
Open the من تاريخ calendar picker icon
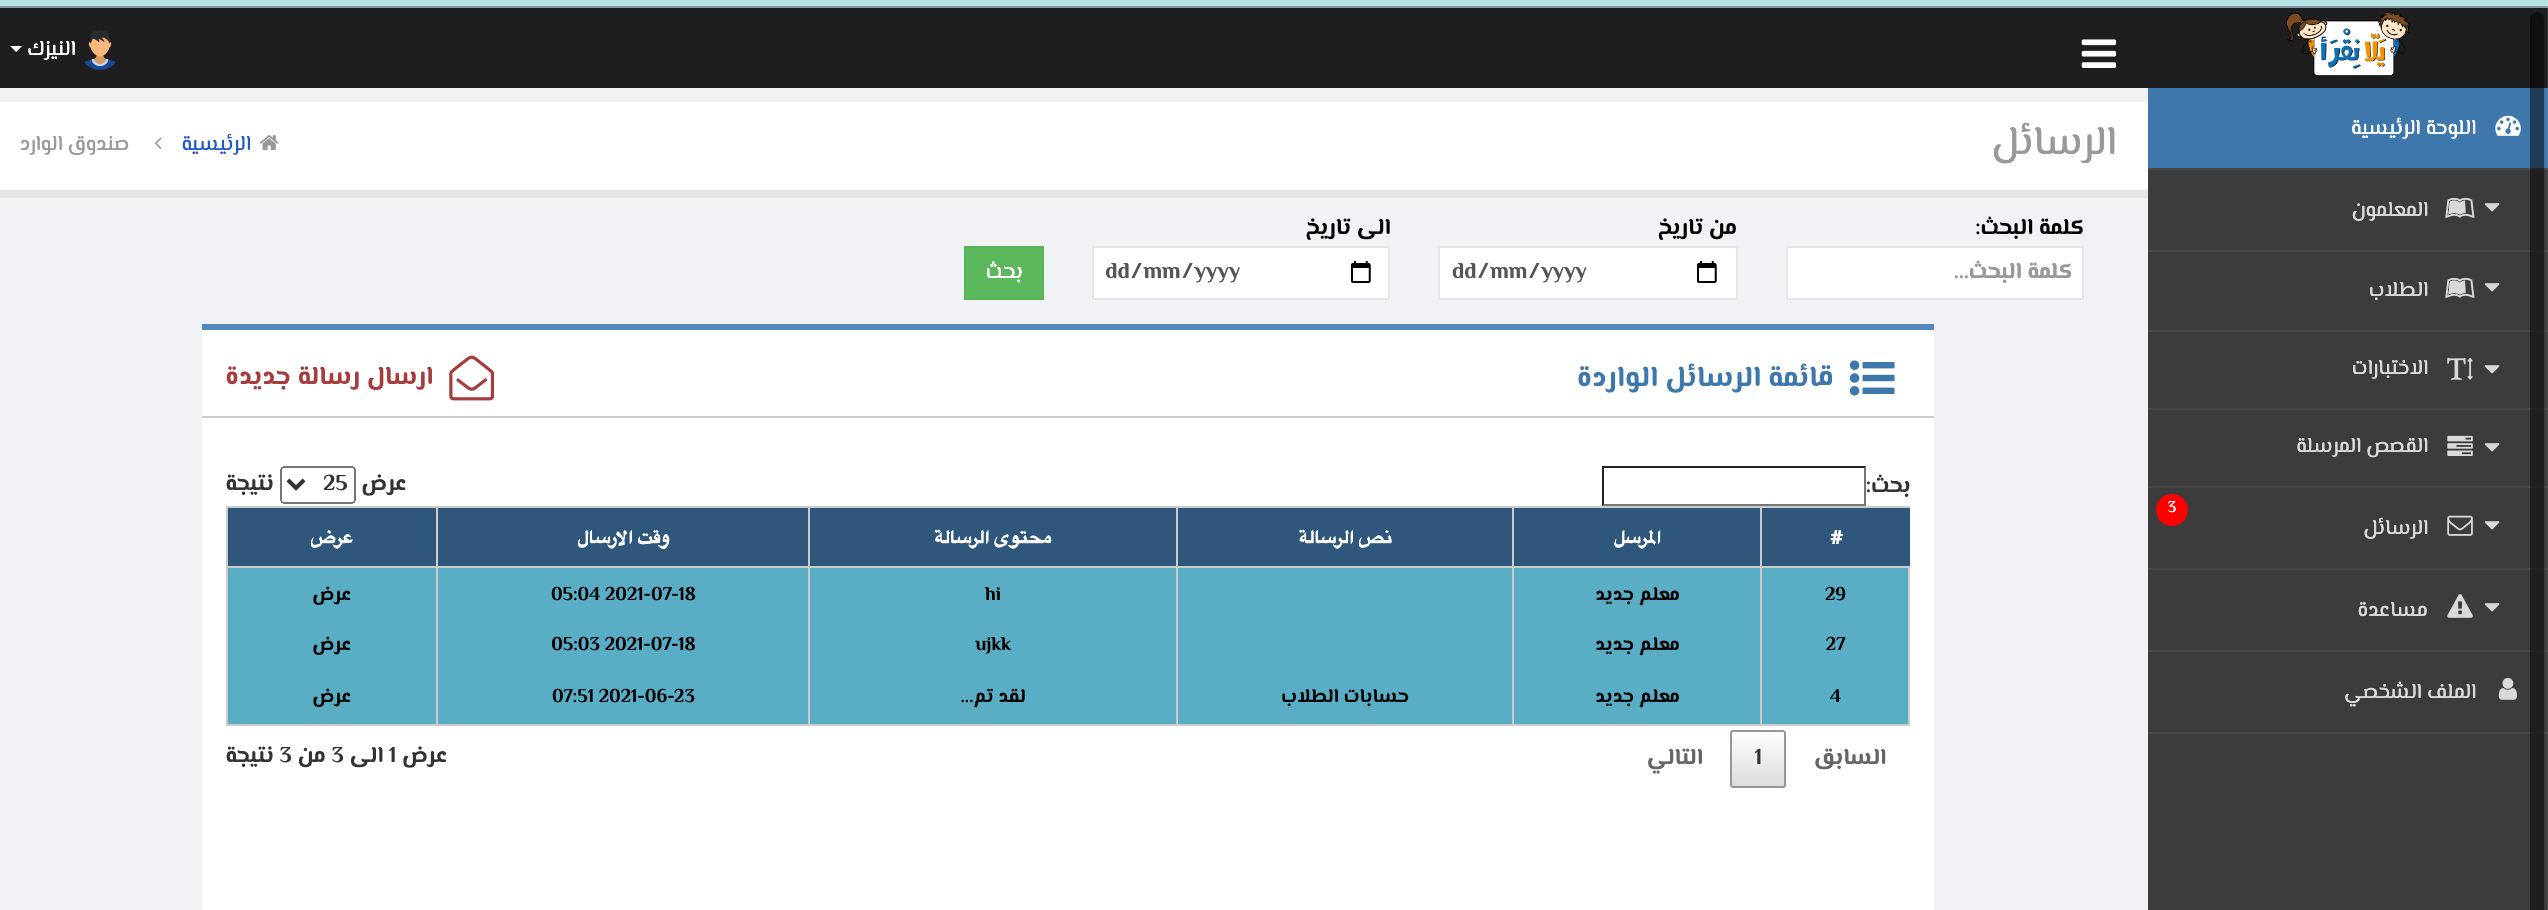(x=1707, y=272)
